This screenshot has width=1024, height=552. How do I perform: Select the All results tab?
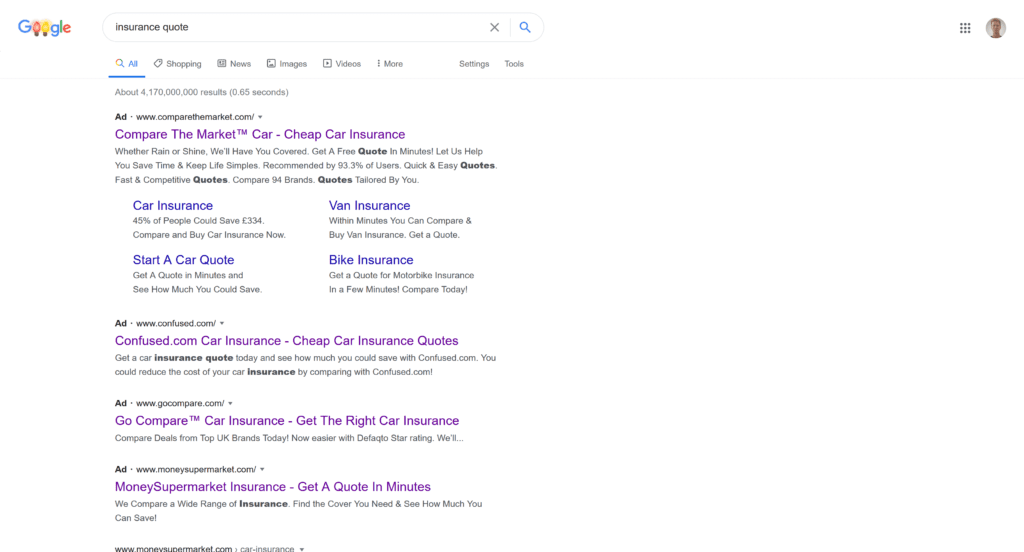click(127, 64)
